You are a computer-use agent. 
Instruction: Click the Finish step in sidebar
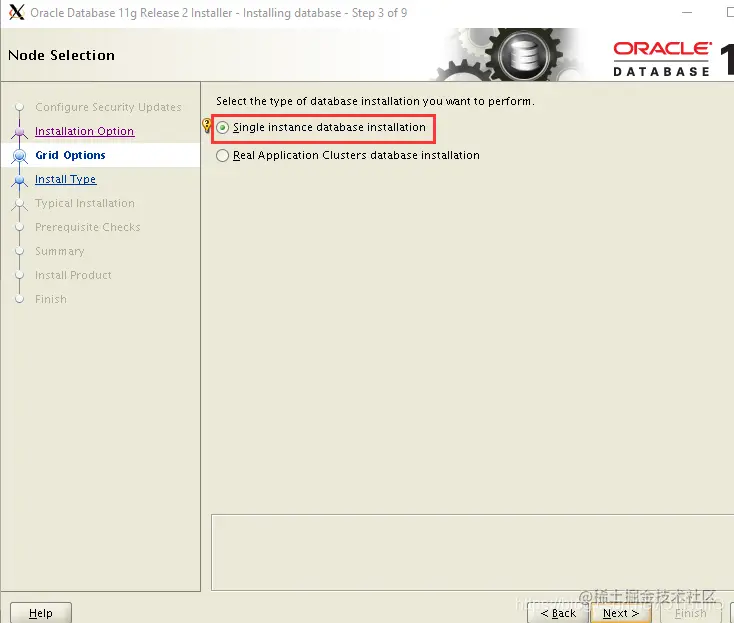(x=51, y=299)
